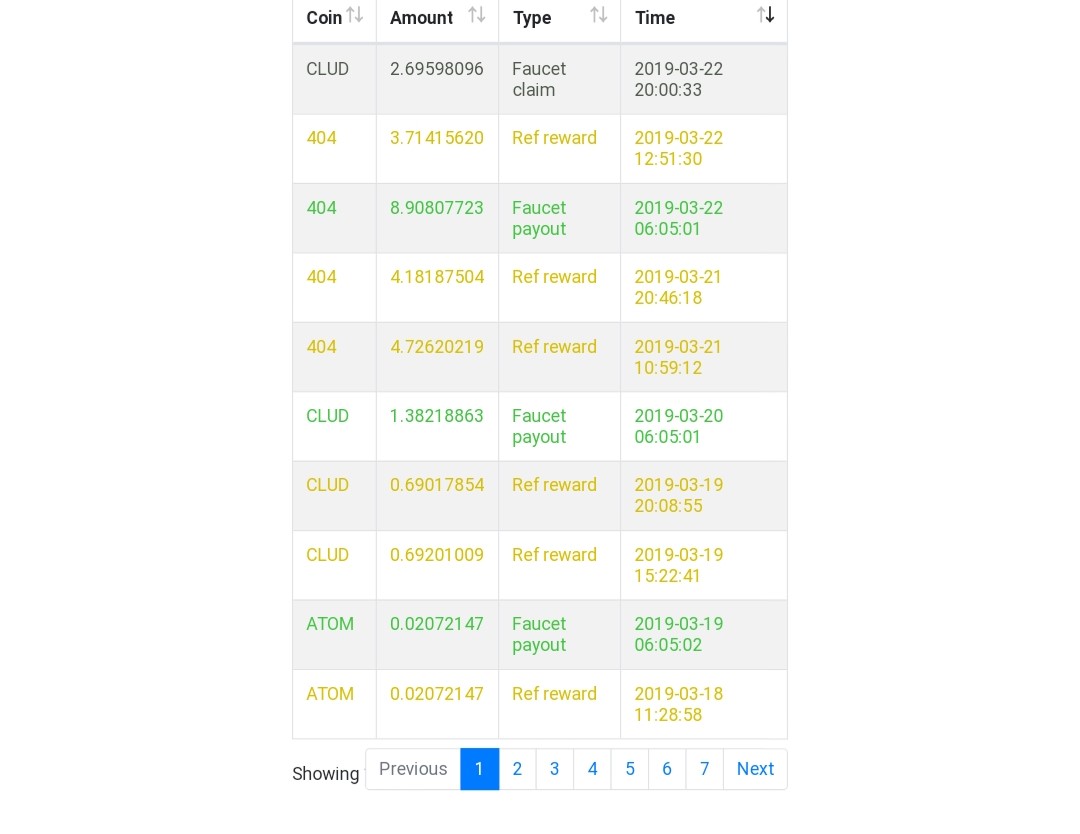This screenshot has width=1080, height=834.
Task: Click time 2019-03-20 06:05:01
Action: (x=678, y=426)
